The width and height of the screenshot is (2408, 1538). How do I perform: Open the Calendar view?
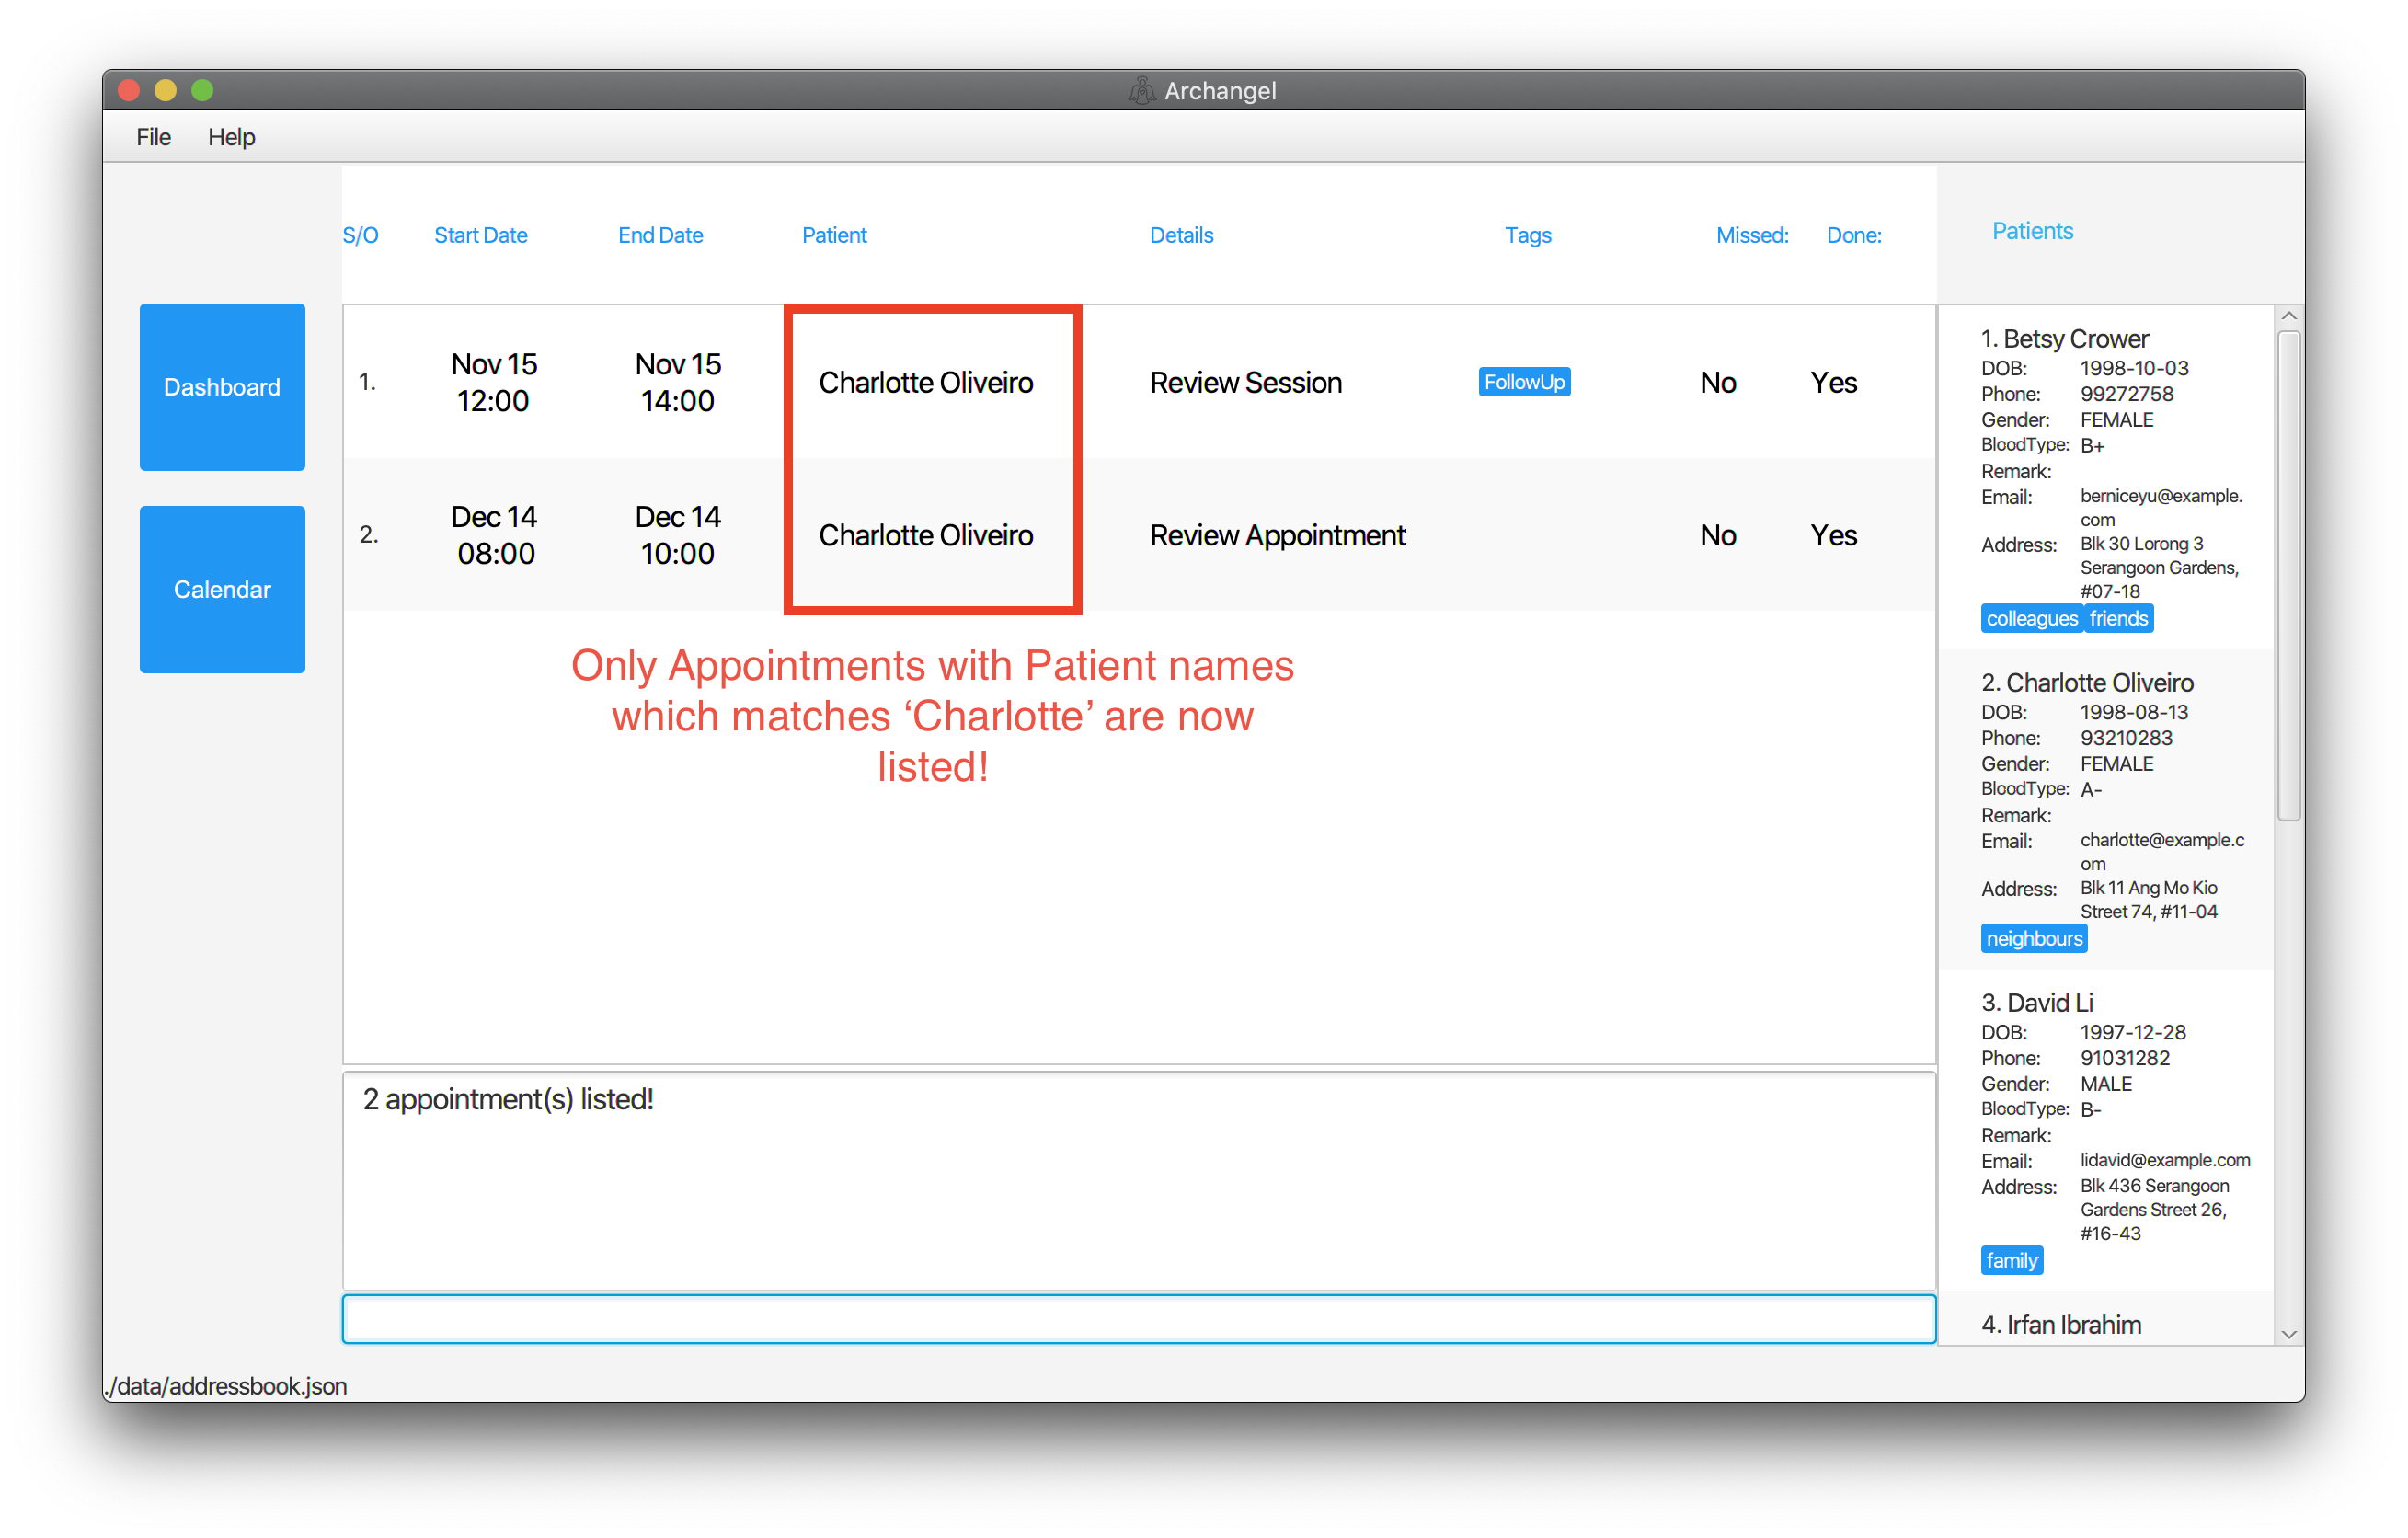pyautogui.click(x=222, y=589)
